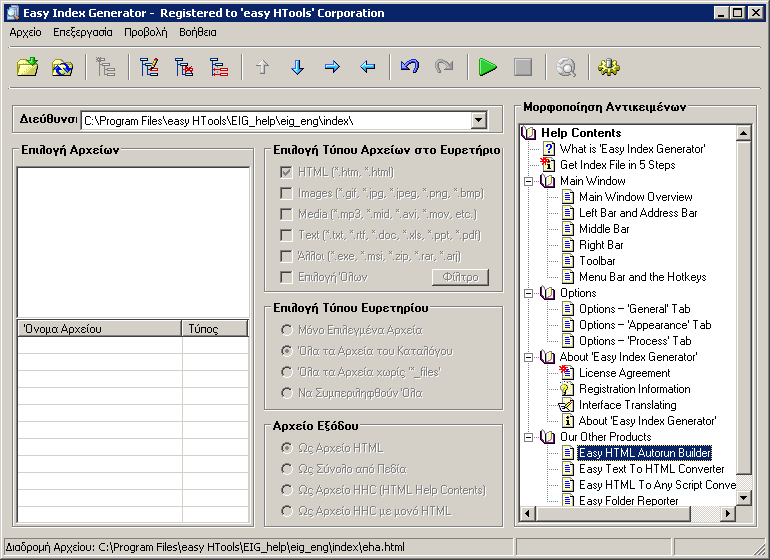Viewport: 770px width, 560px height.
Task: Click the preview magnifier toolbar icon
Action: (566, 67)
